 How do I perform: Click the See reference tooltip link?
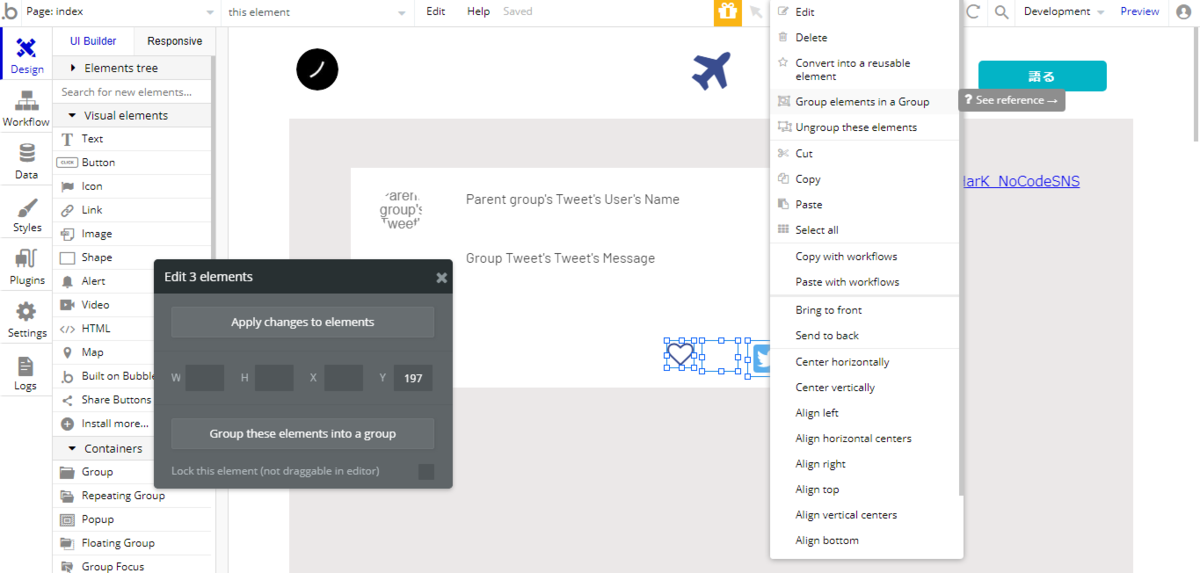[1011, 100]
